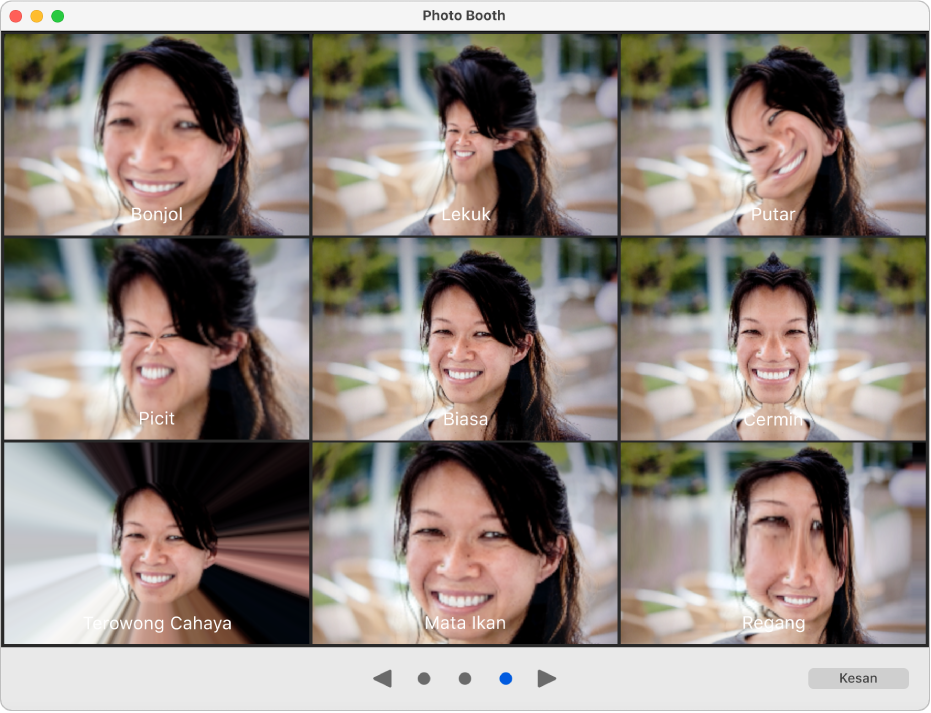Select the Biasa normal effect
Screen dimensions: 931x713
pos(465,339)
